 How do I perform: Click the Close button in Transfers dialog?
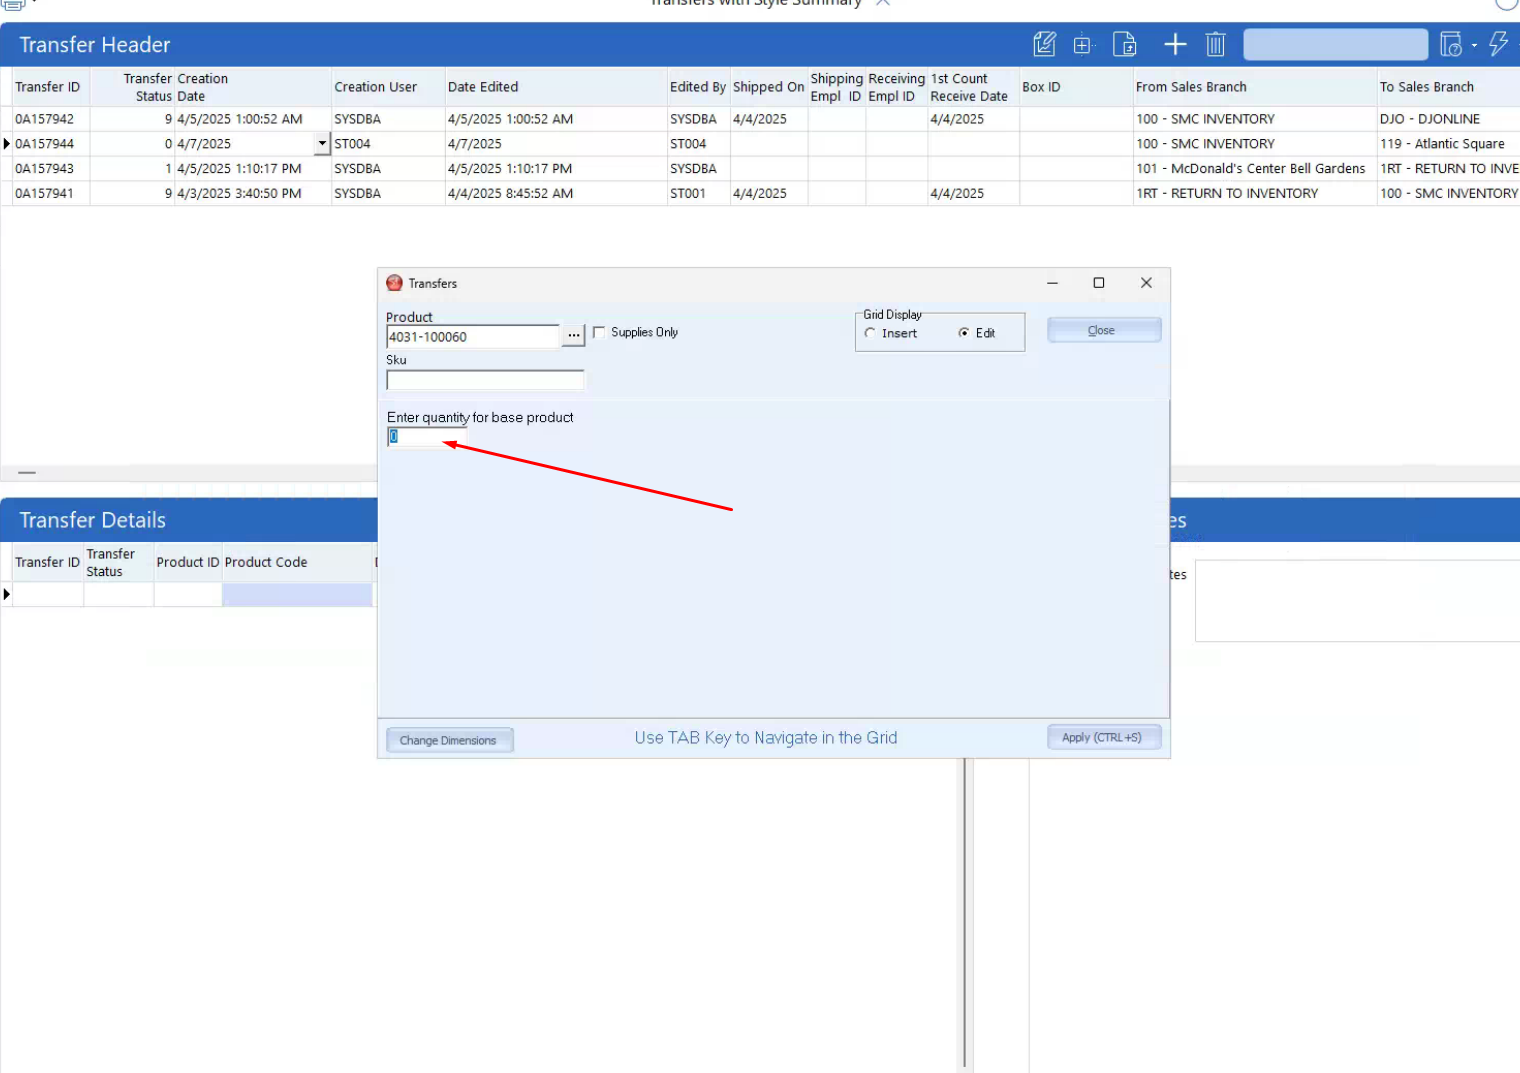click(1104, 330)
